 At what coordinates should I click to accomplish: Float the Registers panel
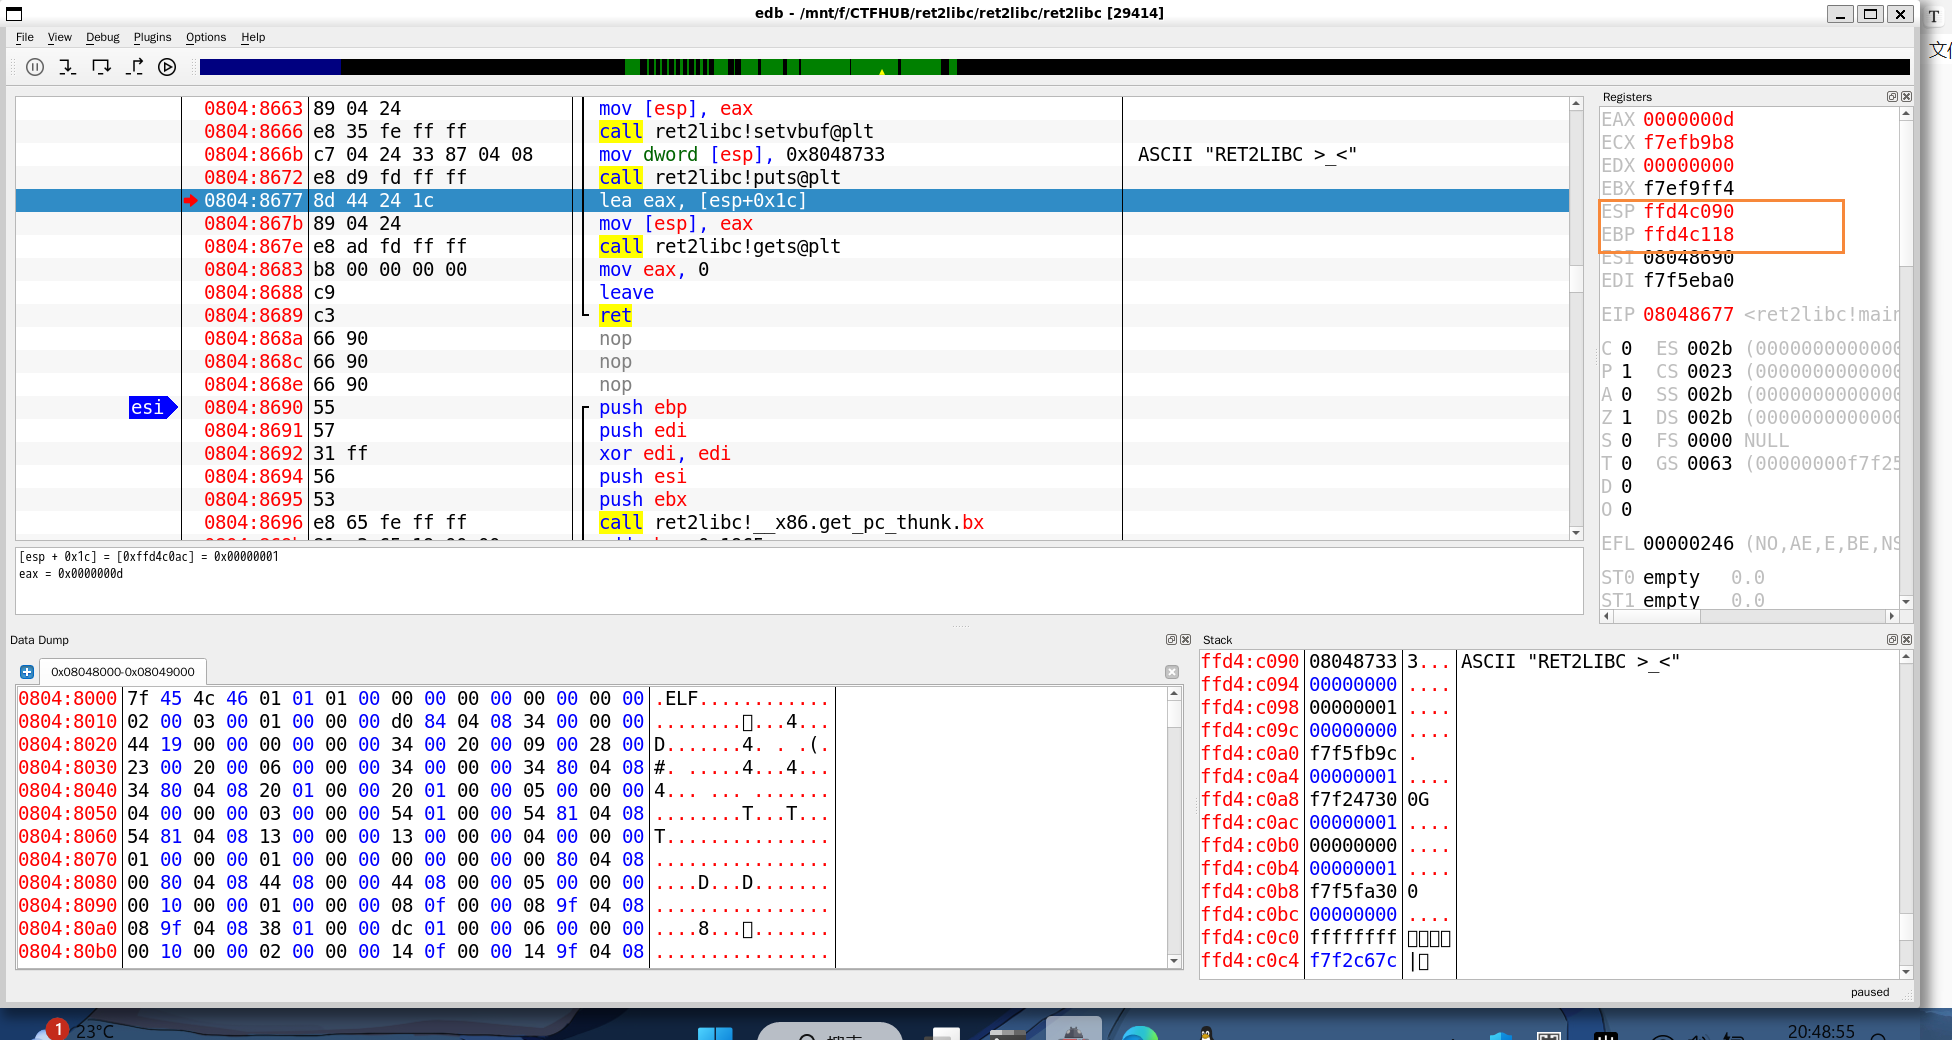tap(1892, 97)
